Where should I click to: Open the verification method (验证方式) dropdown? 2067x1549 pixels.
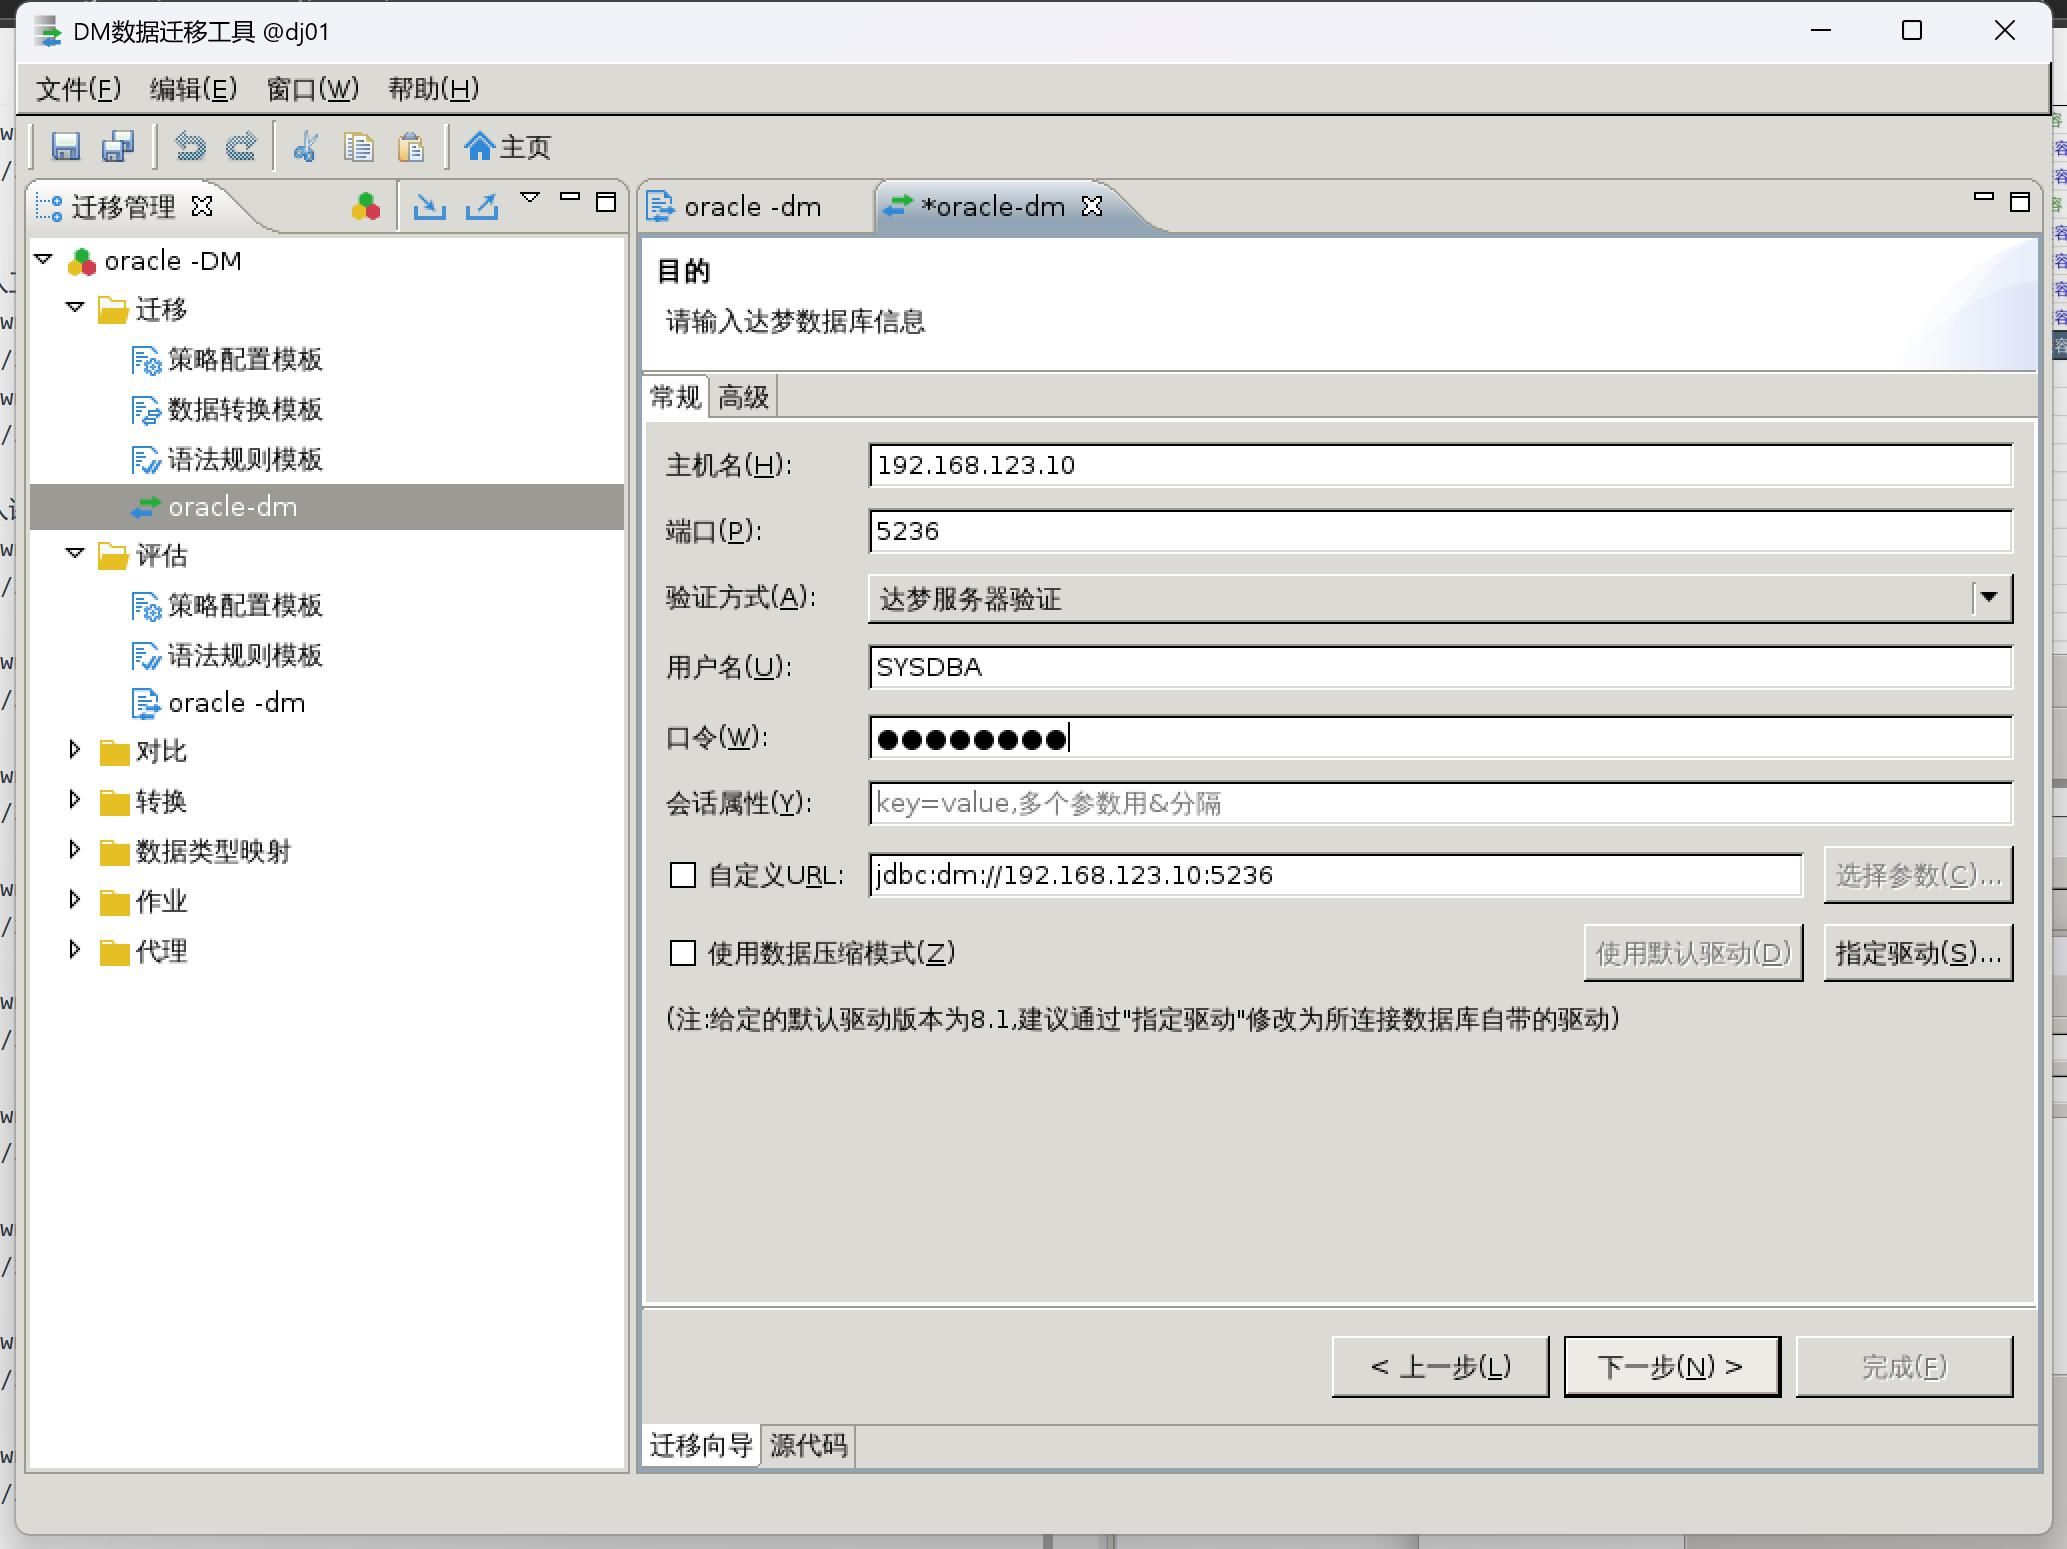pyautogui.click(x=1988, y=598)
